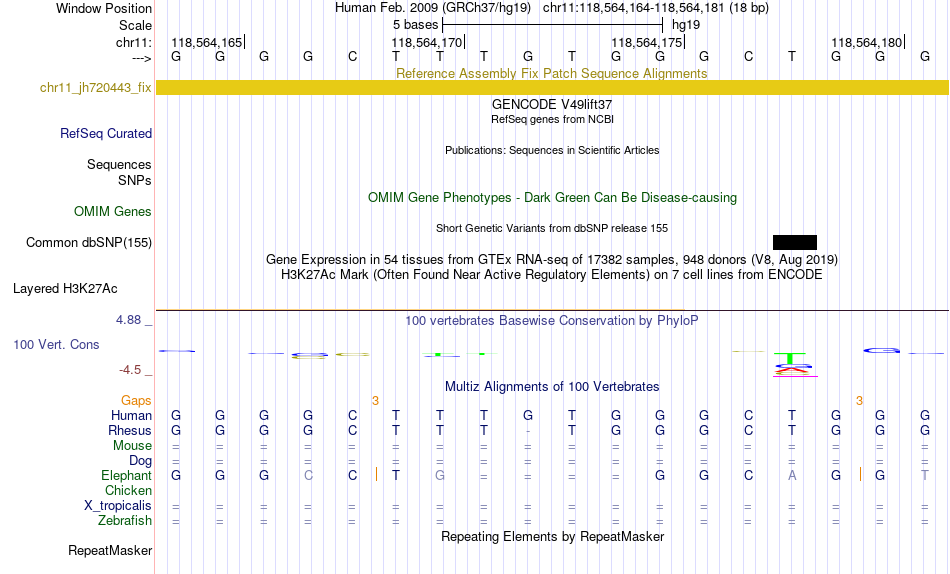Click the OMIM Genes track label
The height and width of the screenshot is (574, 950).
[x=113, y=212]
